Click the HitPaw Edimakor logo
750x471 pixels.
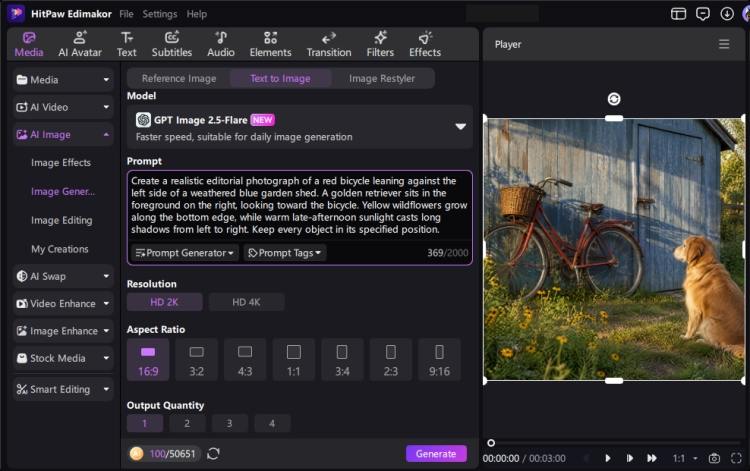click(x=16, y=13)
